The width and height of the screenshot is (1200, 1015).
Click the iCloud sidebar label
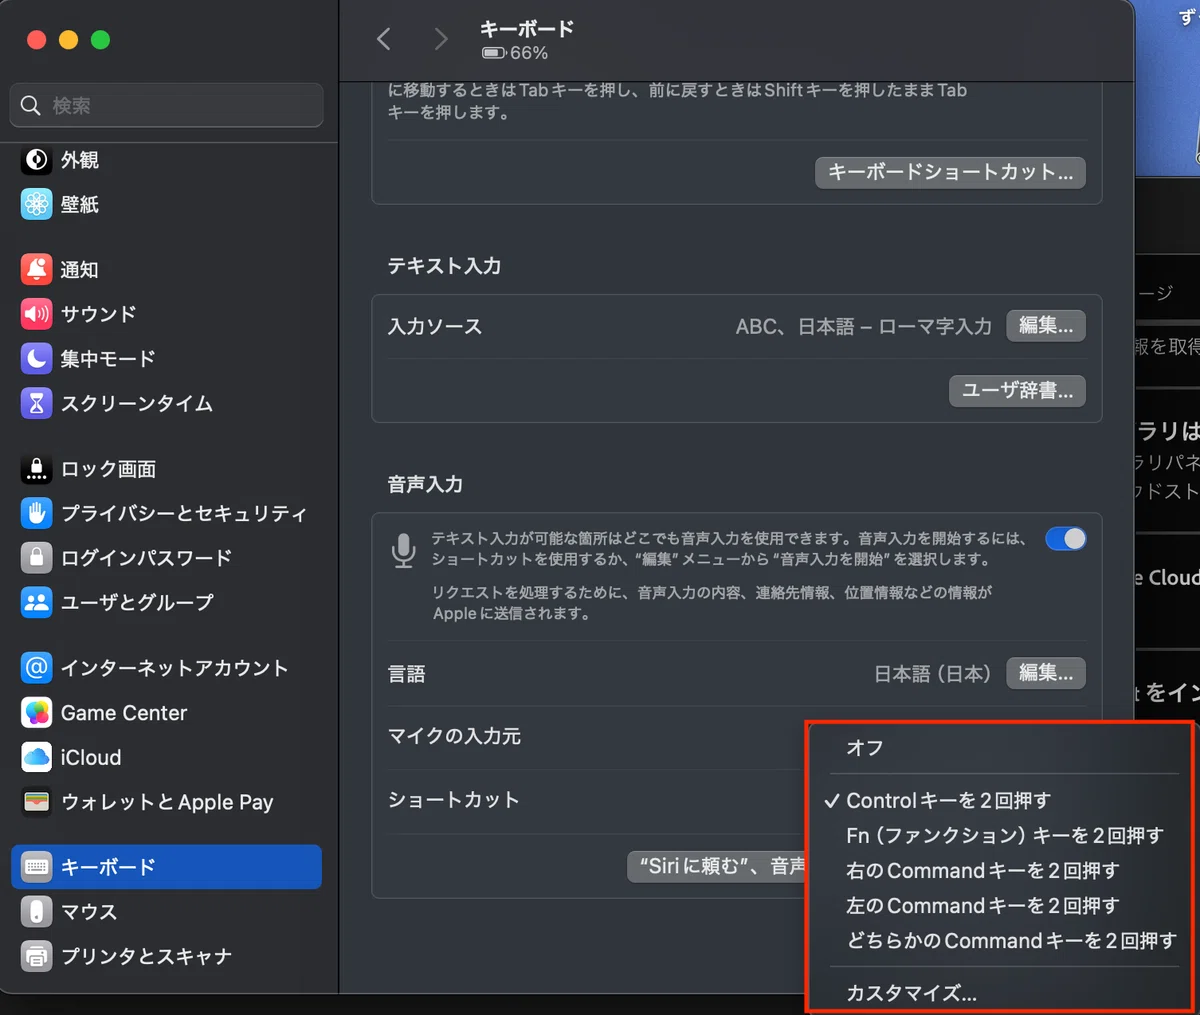[x=91, y=757]
